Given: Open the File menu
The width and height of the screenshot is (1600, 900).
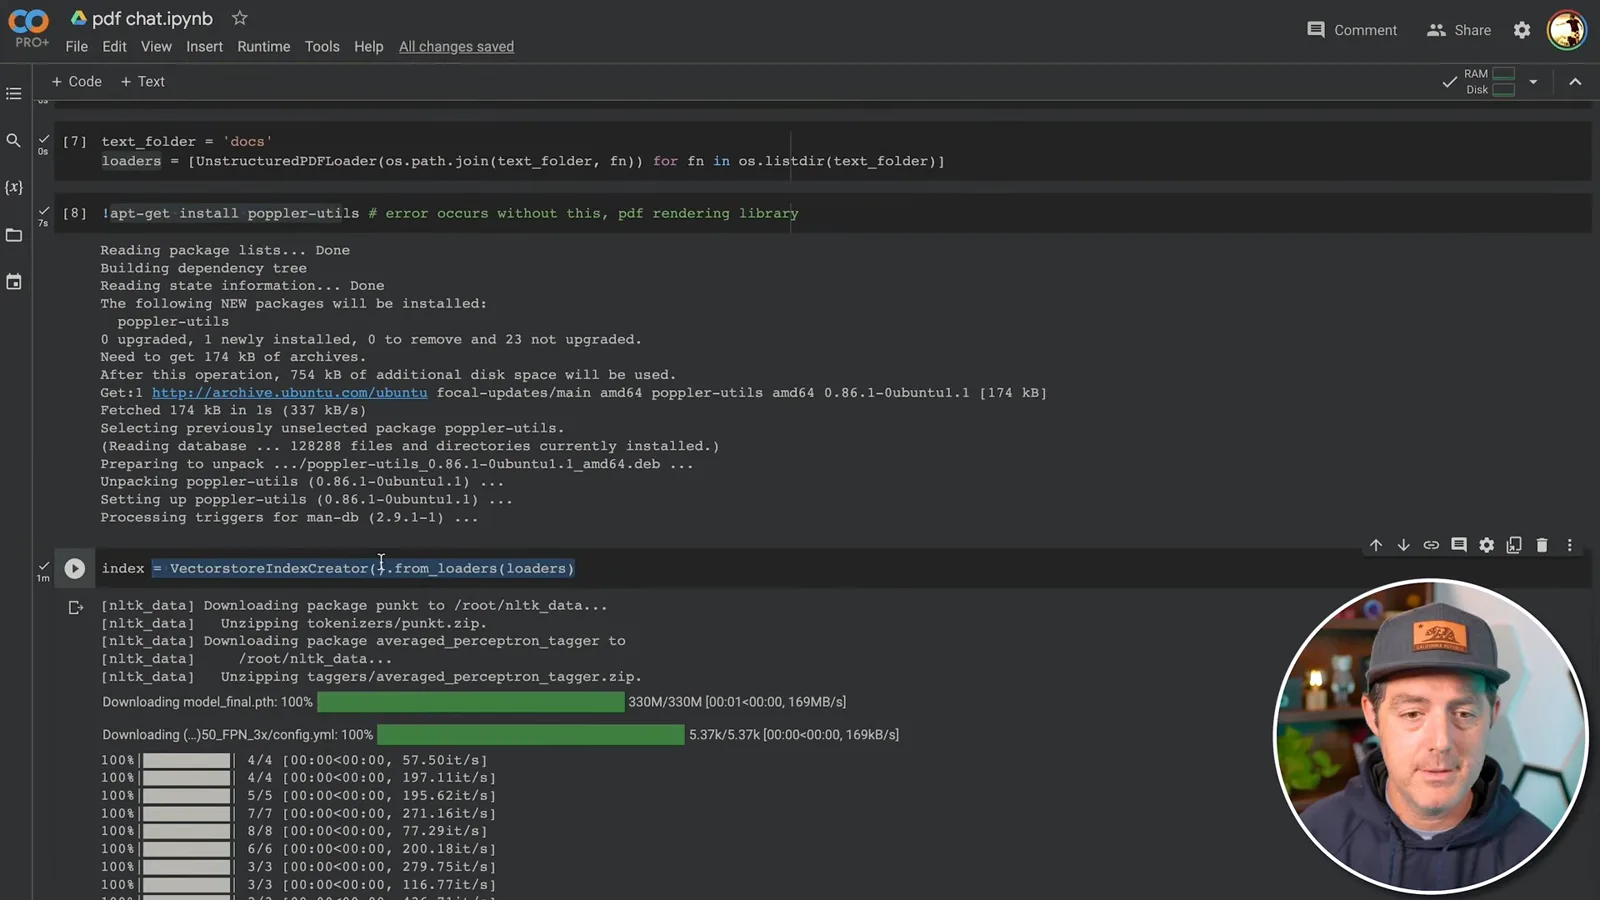Looking at the screenshot, I should 77,47.
